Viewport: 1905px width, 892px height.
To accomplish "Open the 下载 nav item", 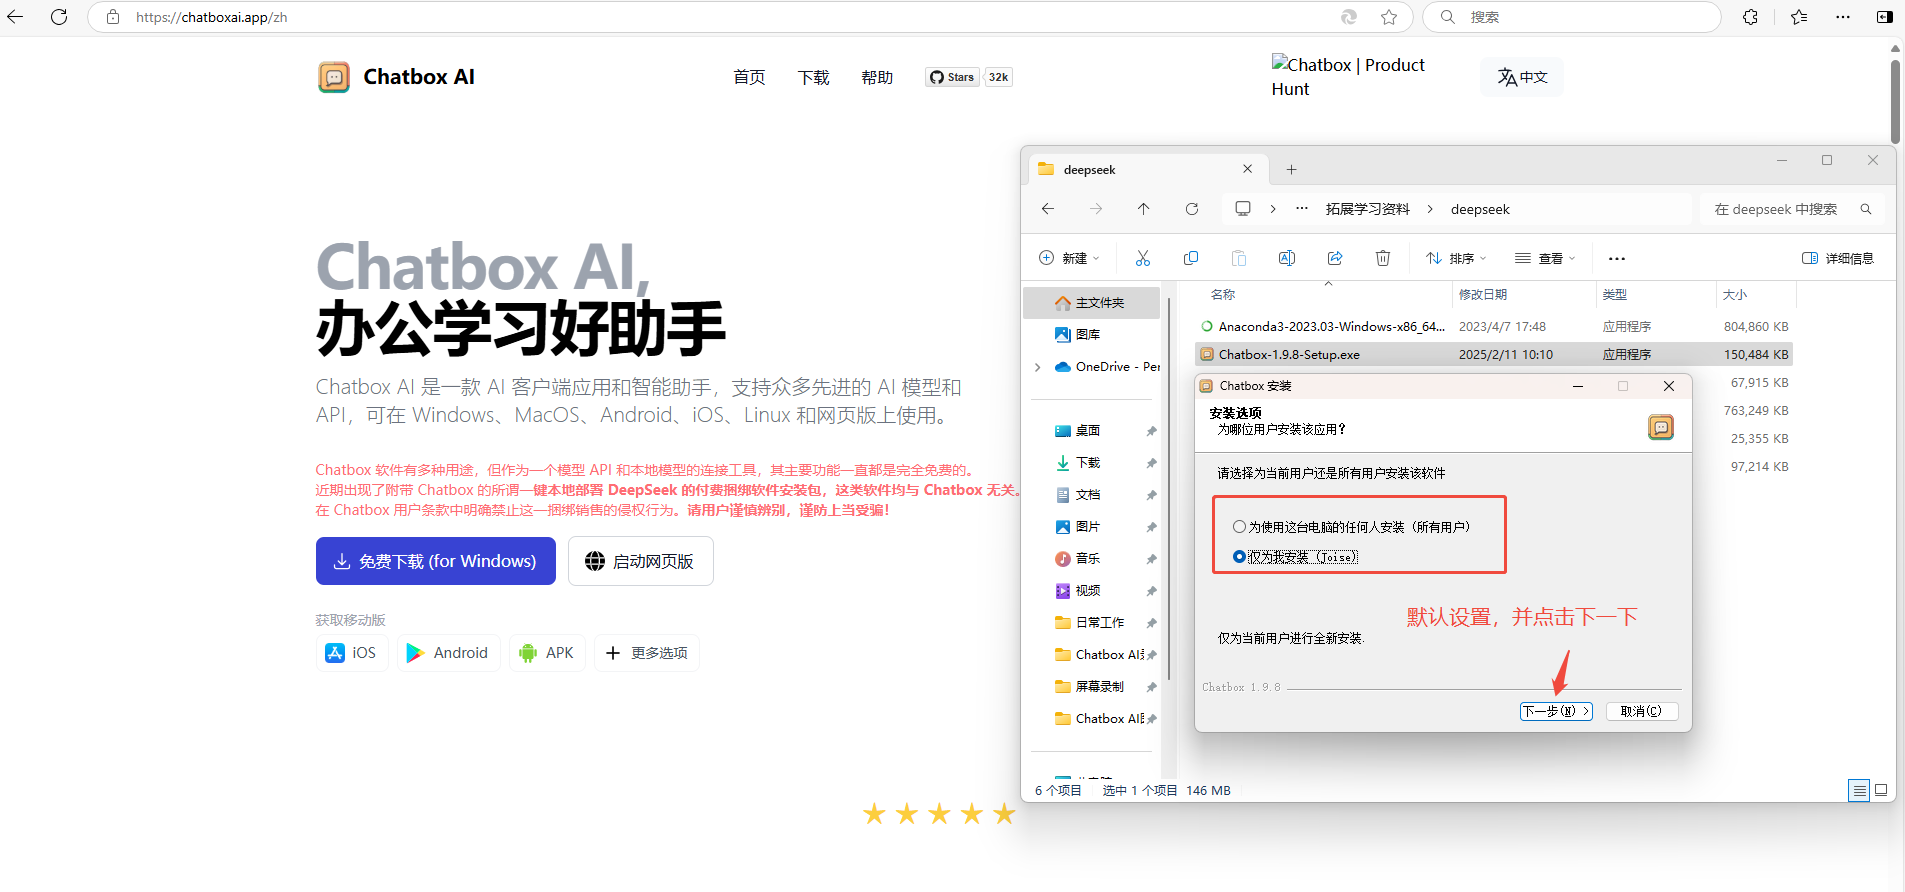I will click(x=813, y=77).
